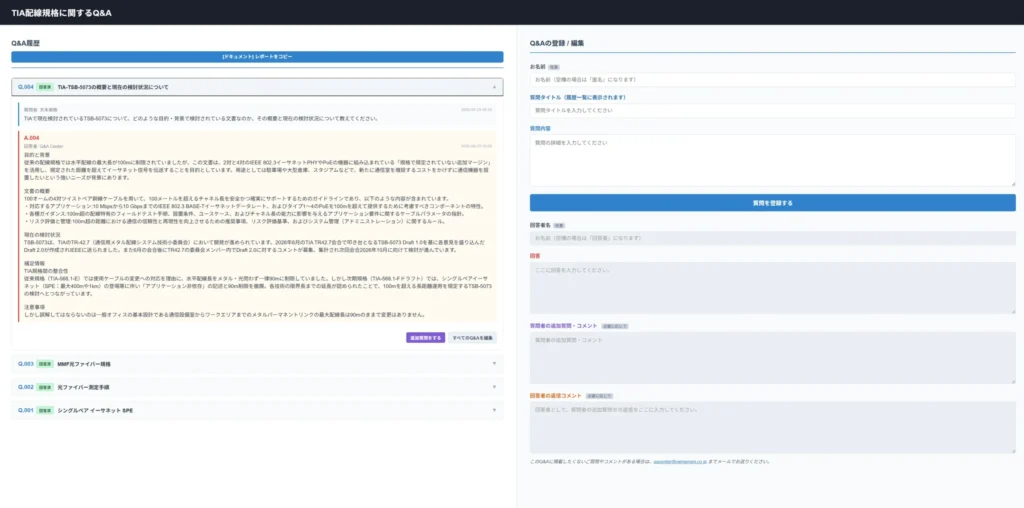This screenshot has height=508, width=1024.
Task: Copy the document report with blue button
Action: (257, 57)
